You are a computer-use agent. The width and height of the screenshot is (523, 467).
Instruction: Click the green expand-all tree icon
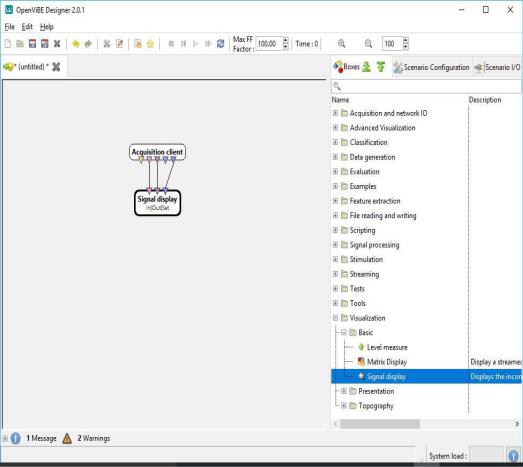[x=367, y=67]
